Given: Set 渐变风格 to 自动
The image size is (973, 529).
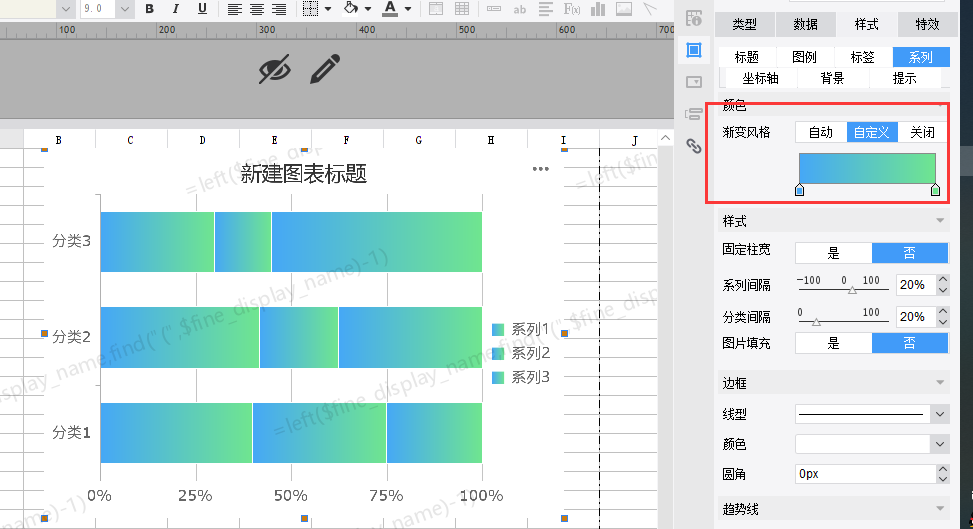Looking at the screenshot, I should click(x=820, y=132).
